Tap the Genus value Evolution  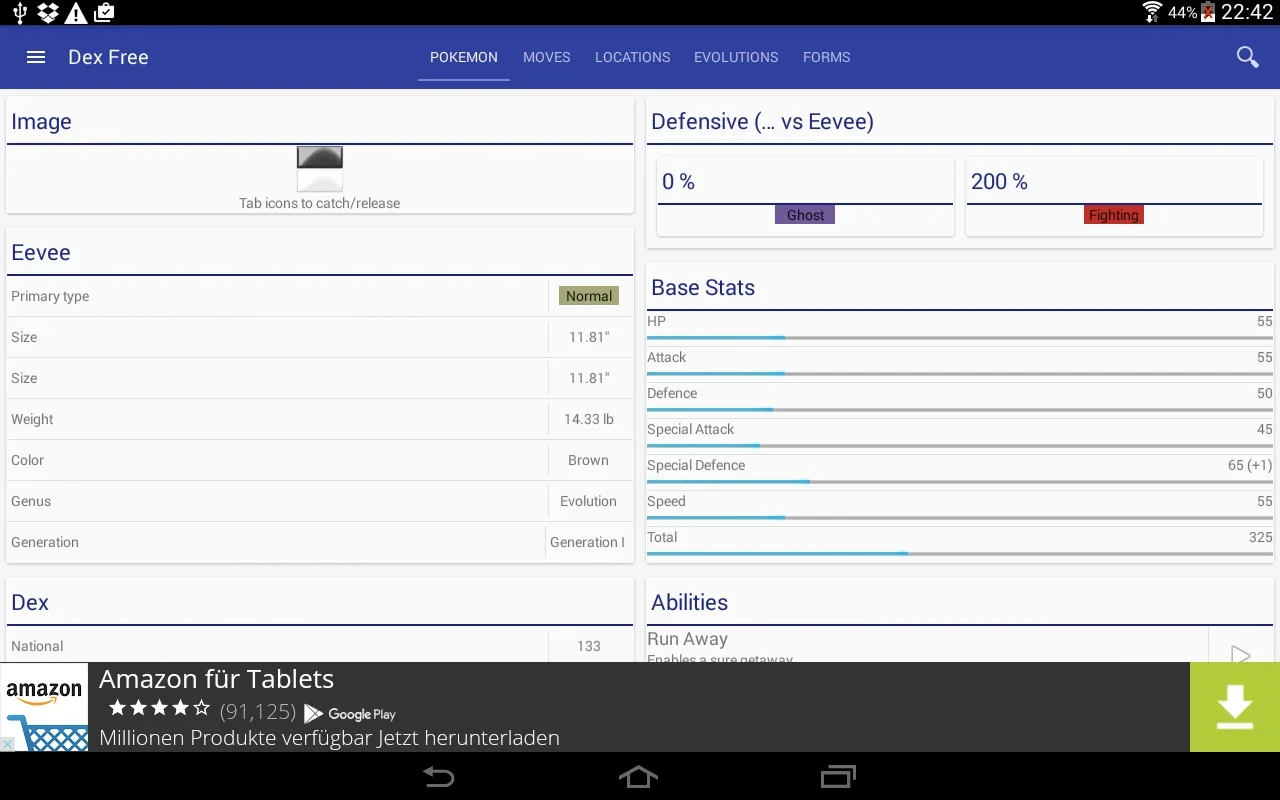click(x=588, y=501)
